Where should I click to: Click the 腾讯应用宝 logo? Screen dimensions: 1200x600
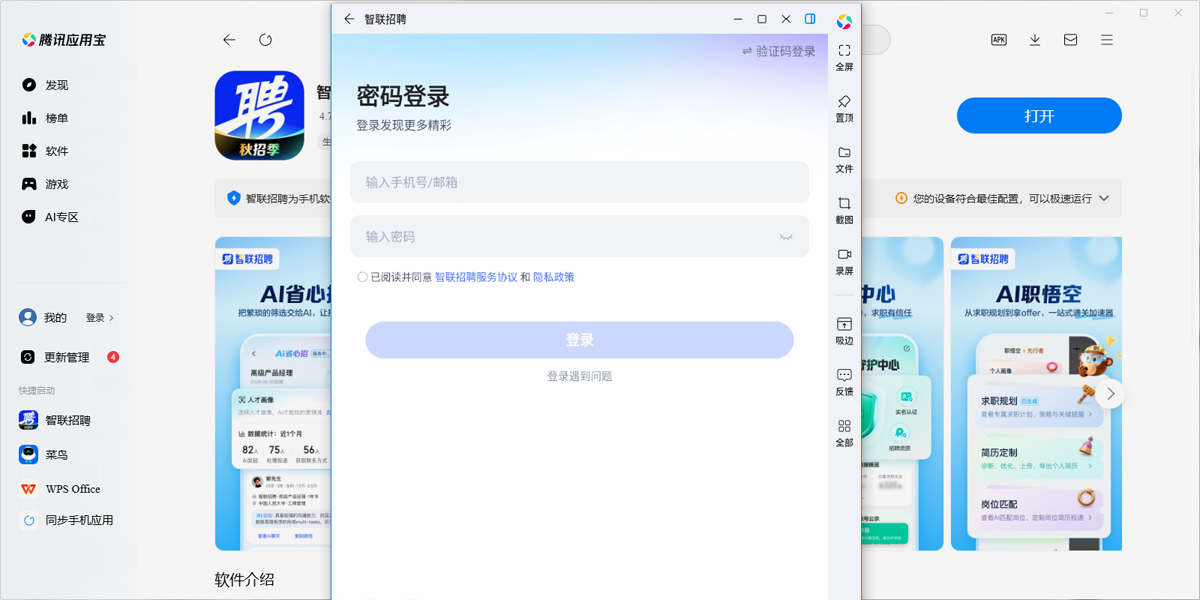tap(64, 40)
